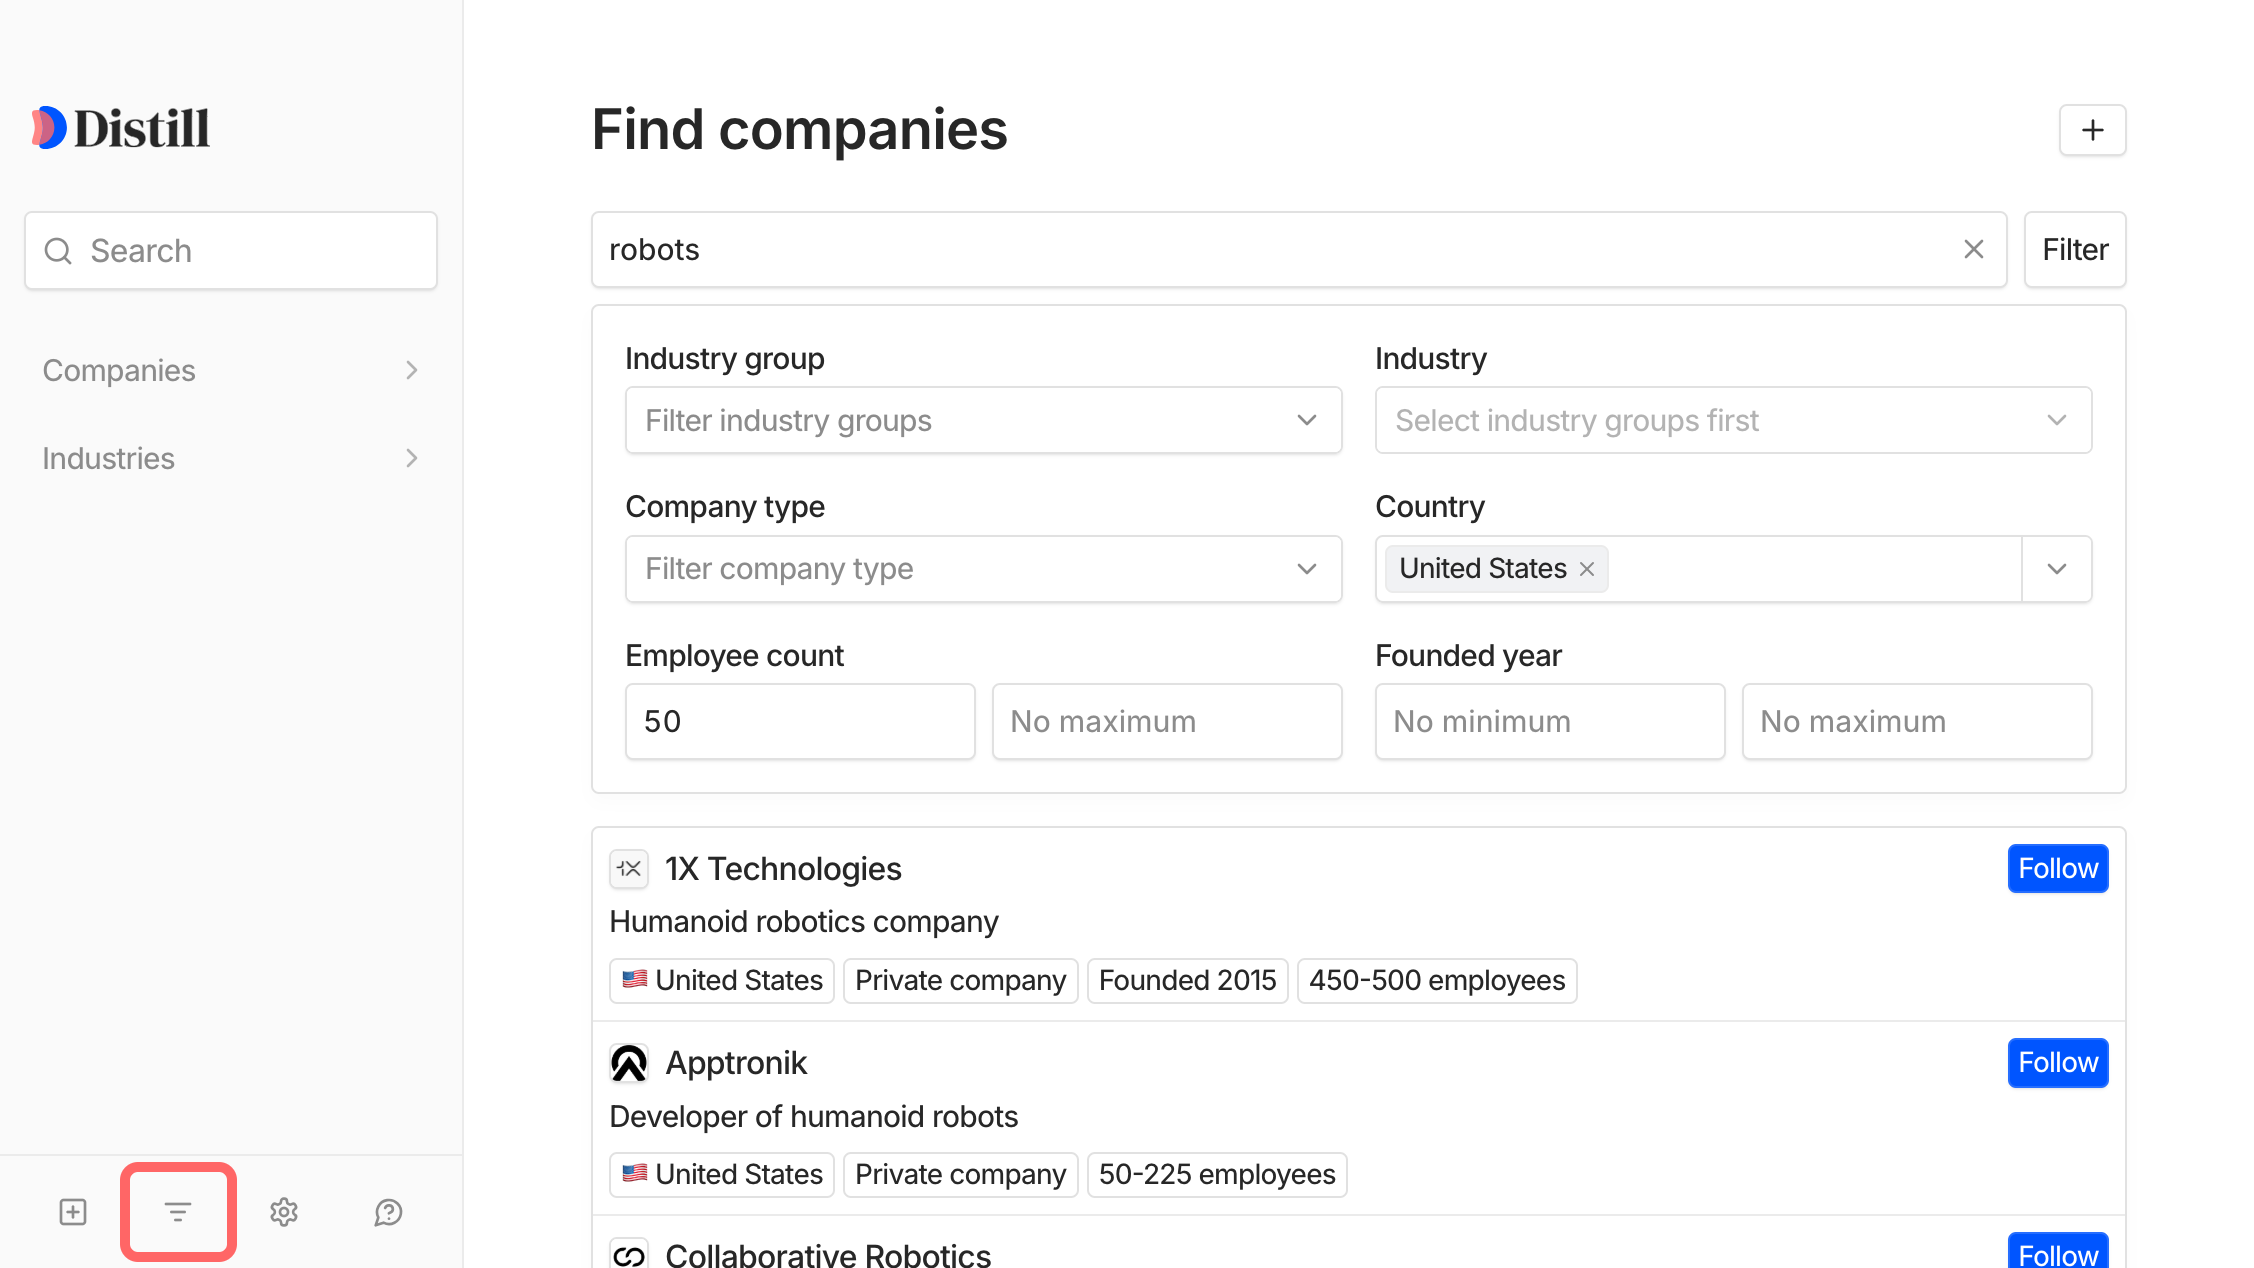
Task: Clear the robots search text
Action: coord(1973,249)
